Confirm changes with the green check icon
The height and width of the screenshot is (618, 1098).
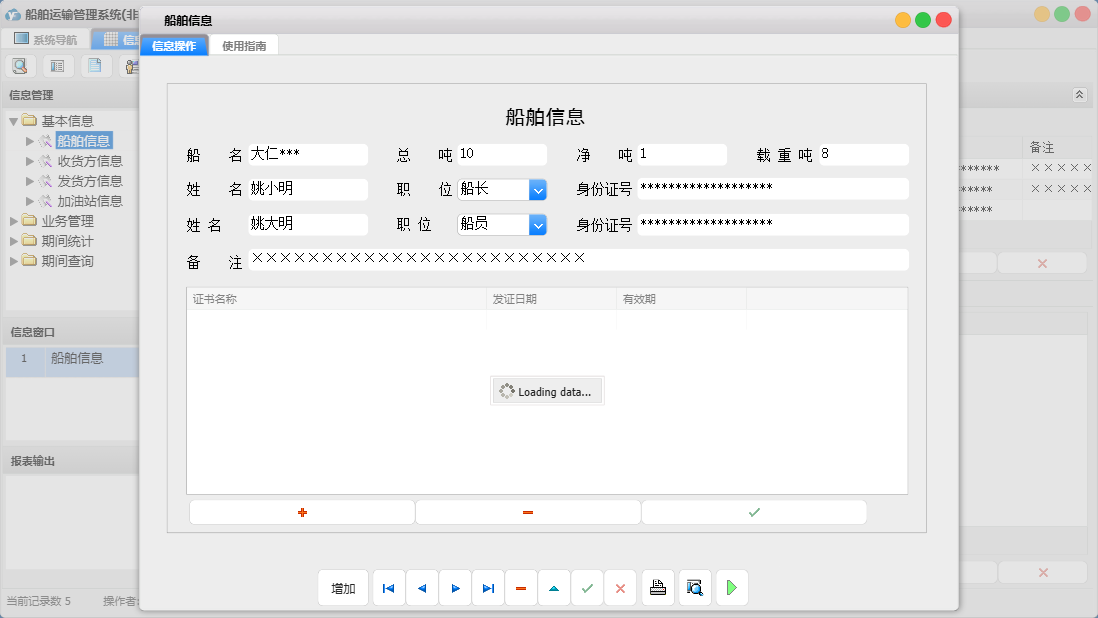[587, 588]
